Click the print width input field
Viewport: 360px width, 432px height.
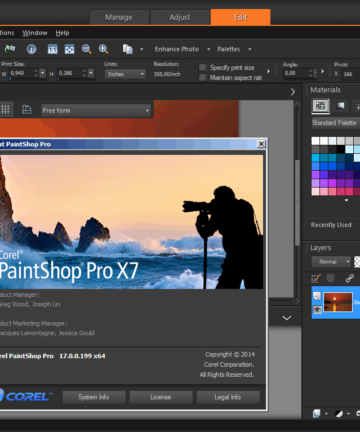(x=22, y=73)
